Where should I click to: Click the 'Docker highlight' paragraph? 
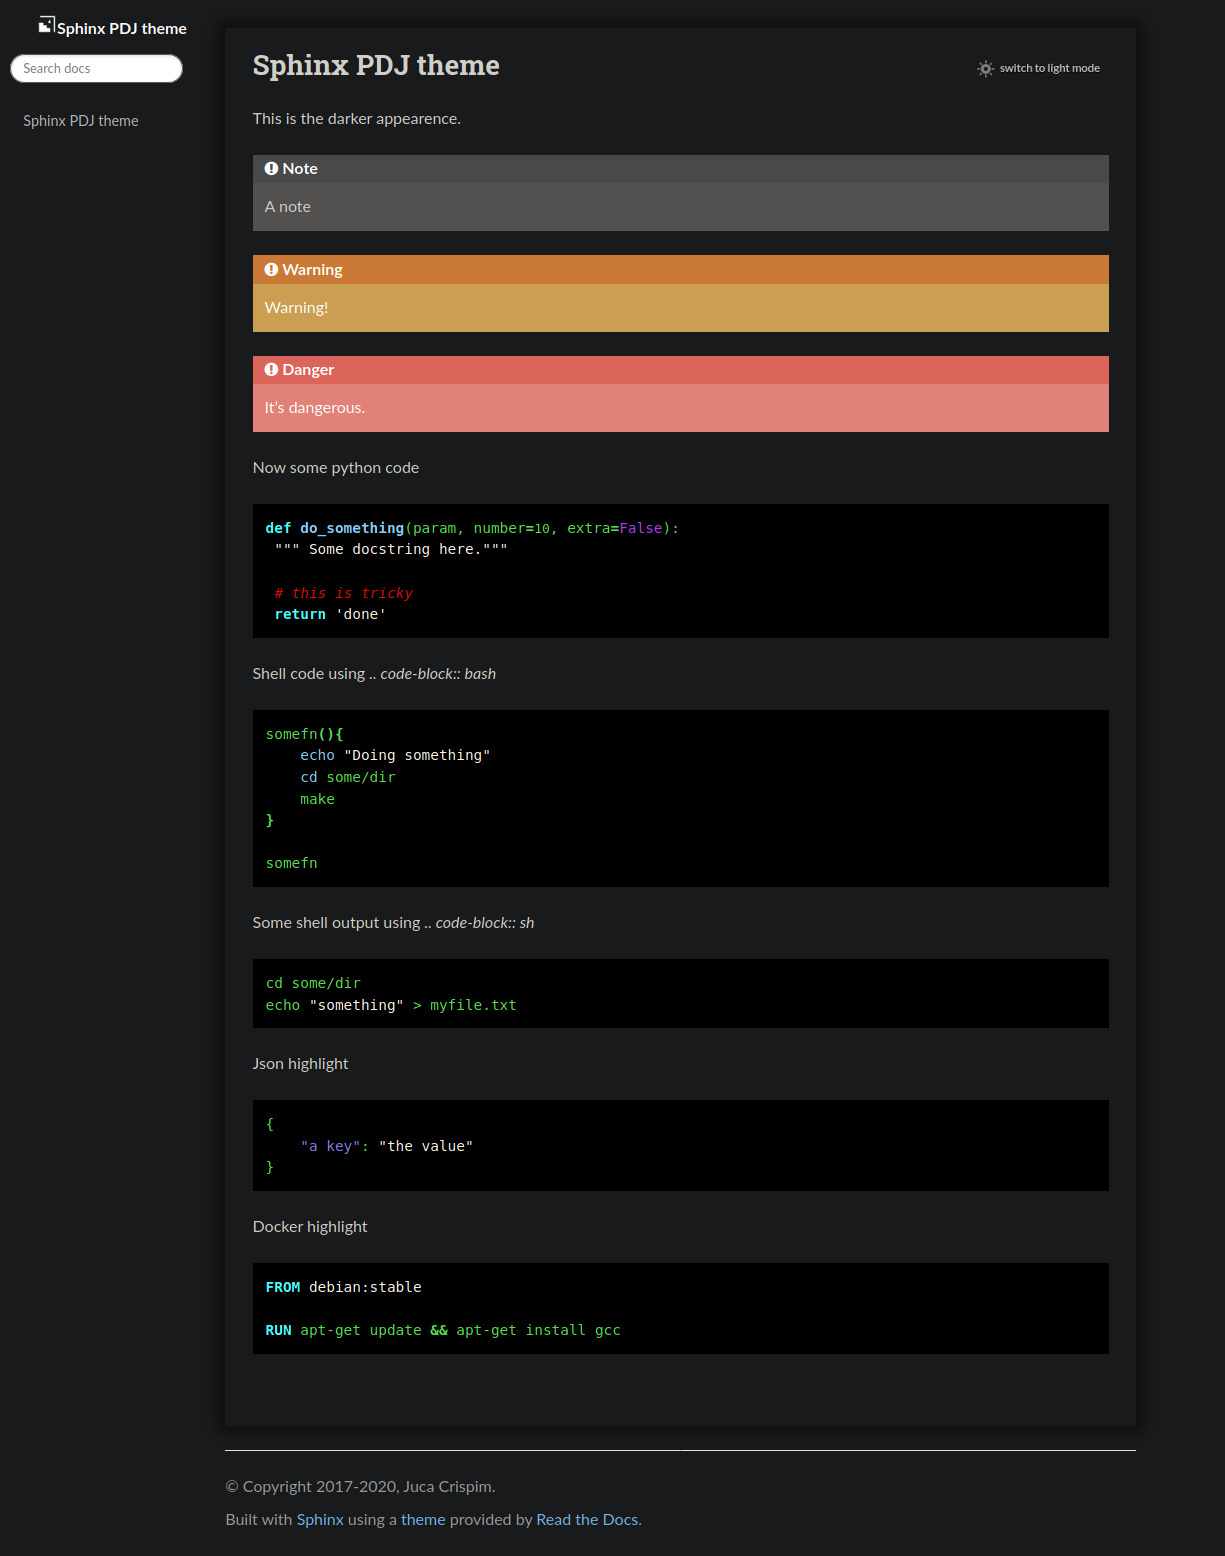click(310, 1227)
